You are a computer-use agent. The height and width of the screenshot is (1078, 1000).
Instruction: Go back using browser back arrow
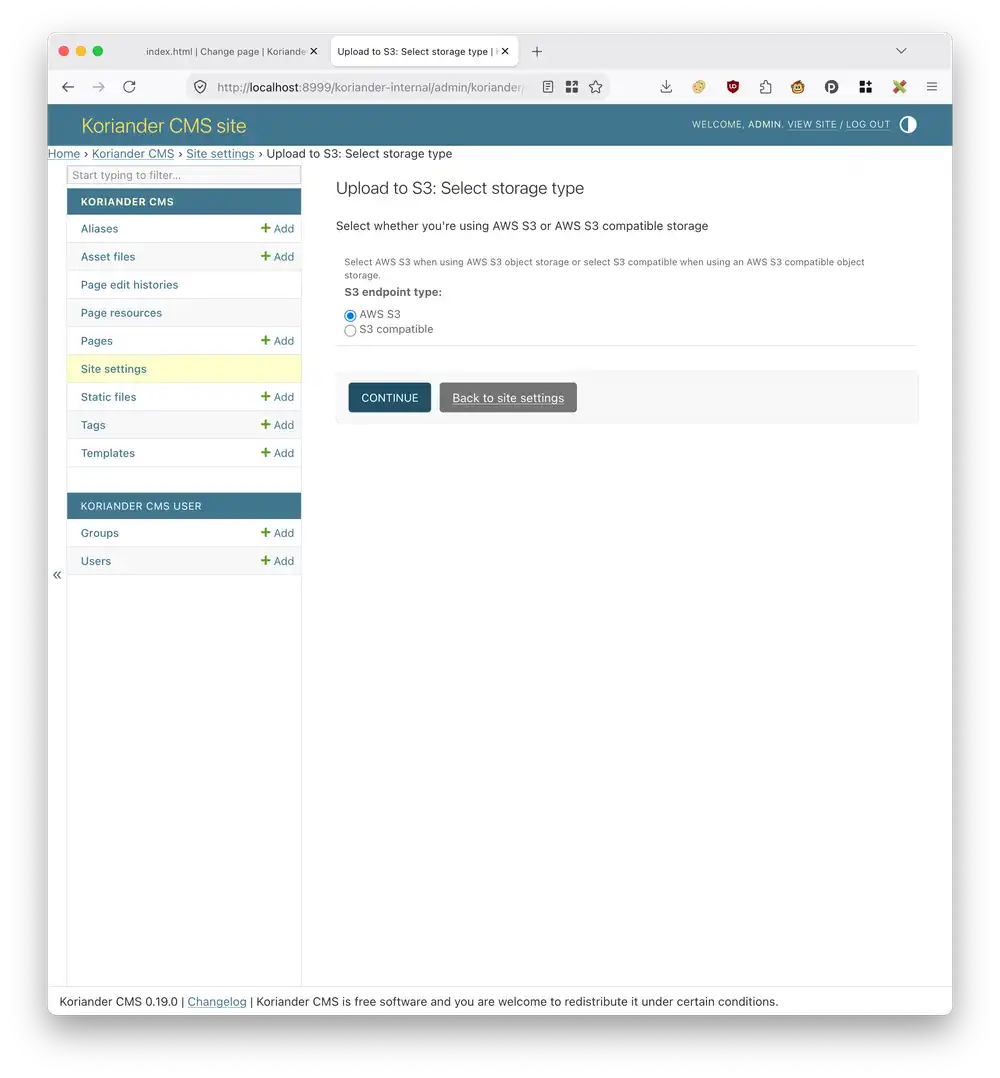click(67, 87)
